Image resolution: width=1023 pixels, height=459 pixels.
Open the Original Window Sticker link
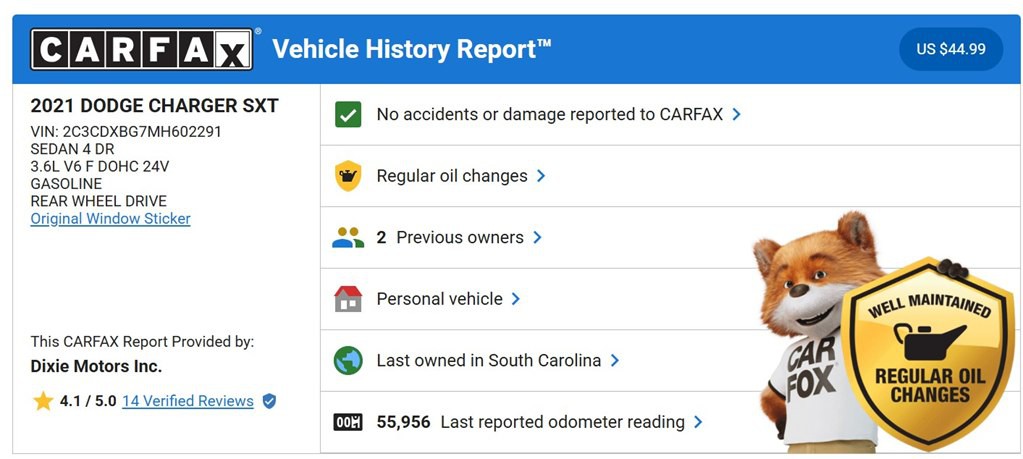(x=110, y=219)
